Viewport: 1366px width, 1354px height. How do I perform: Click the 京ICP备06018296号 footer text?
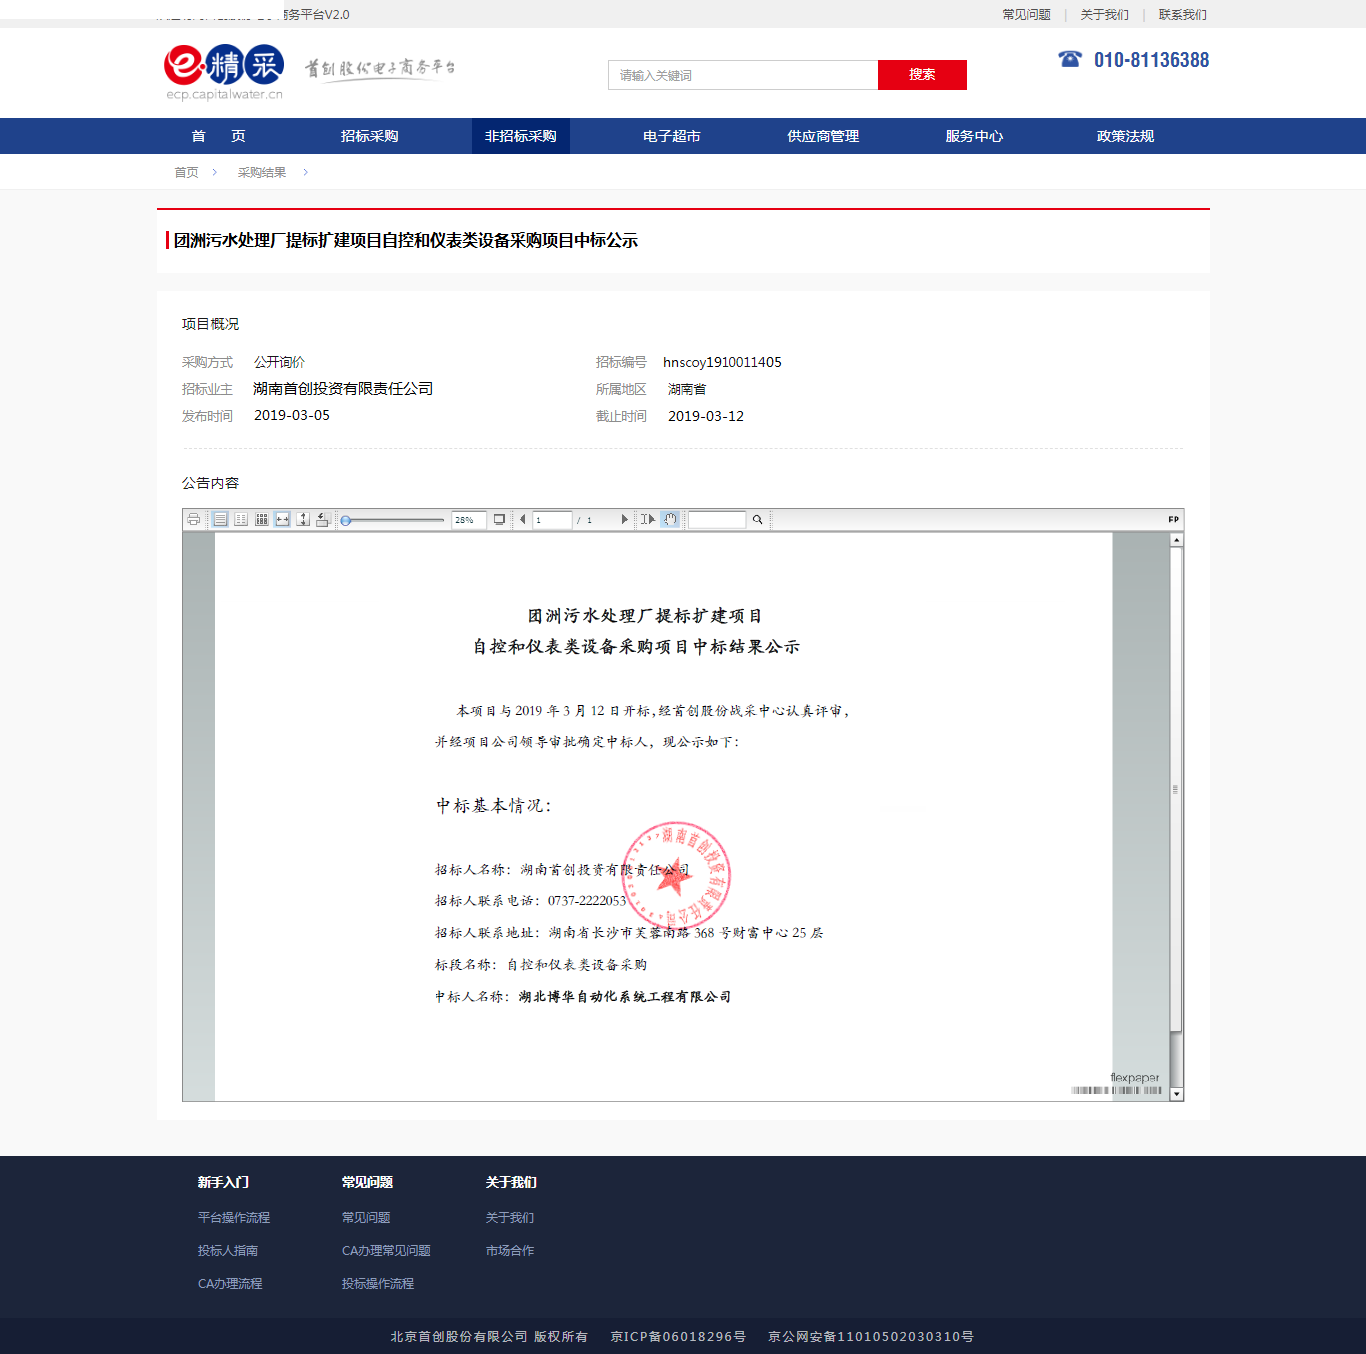678,1337
